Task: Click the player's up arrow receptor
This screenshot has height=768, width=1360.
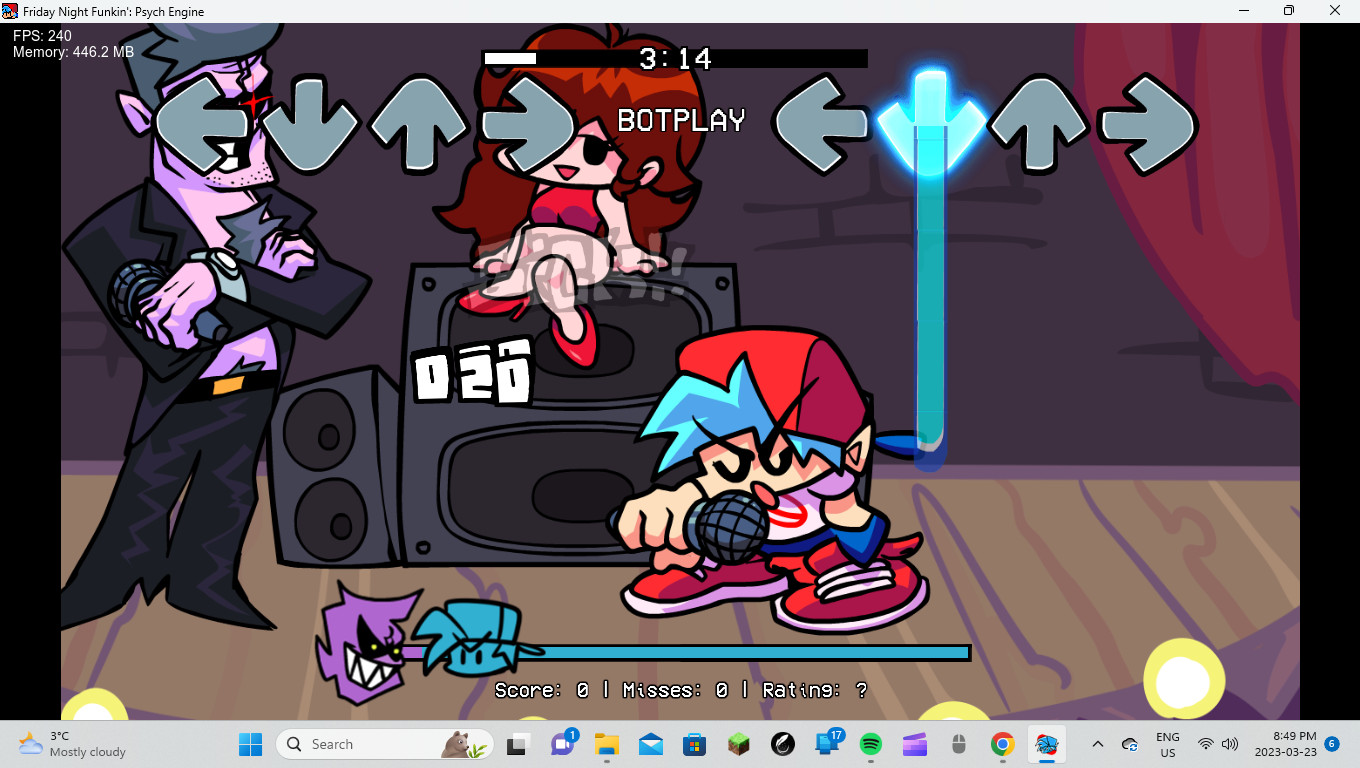Action: click(1038, 123)
